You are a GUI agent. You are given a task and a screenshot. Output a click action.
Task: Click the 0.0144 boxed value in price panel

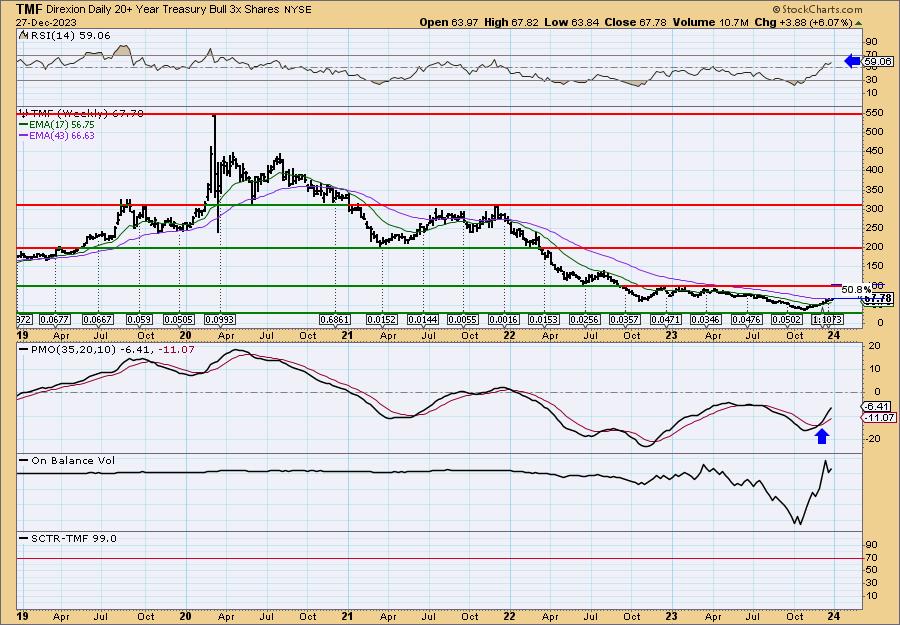pyautogui.click(x=422, y=319)
